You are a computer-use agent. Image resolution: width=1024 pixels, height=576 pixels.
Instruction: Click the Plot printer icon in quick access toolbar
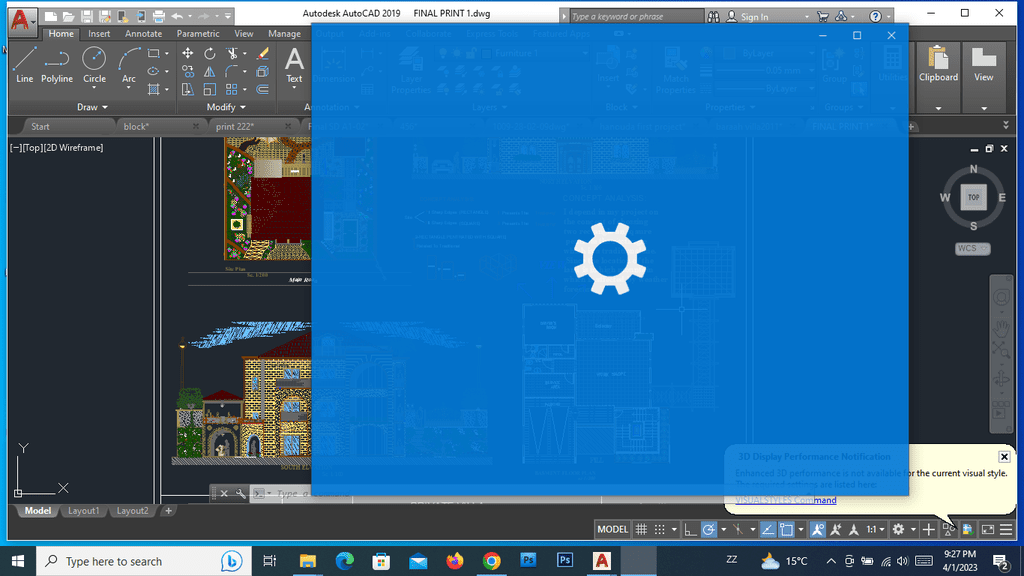[x=159, y=16]
